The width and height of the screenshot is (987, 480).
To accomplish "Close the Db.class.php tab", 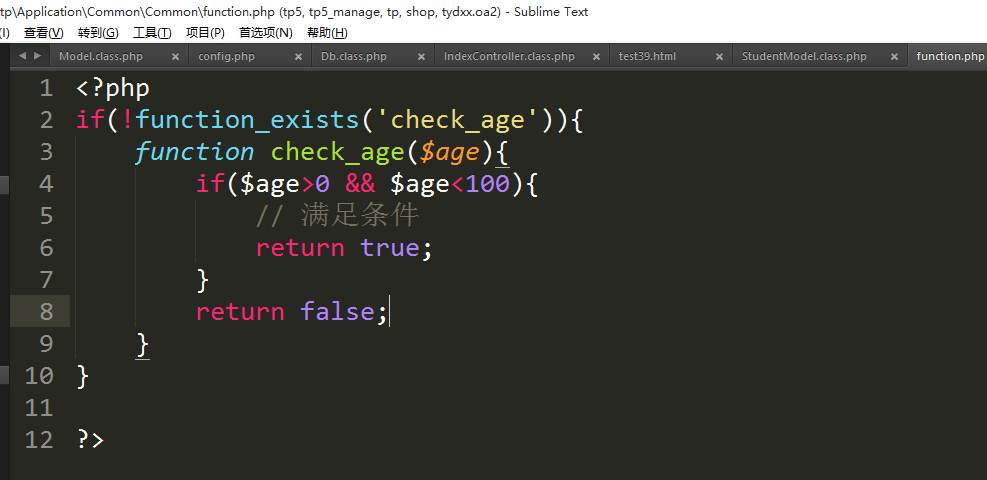I will click(x=421, y=57).
